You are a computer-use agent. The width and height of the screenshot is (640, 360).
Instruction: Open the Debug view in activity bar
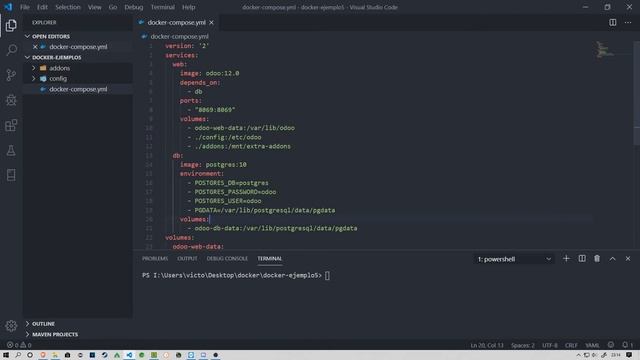coord(11,100)
